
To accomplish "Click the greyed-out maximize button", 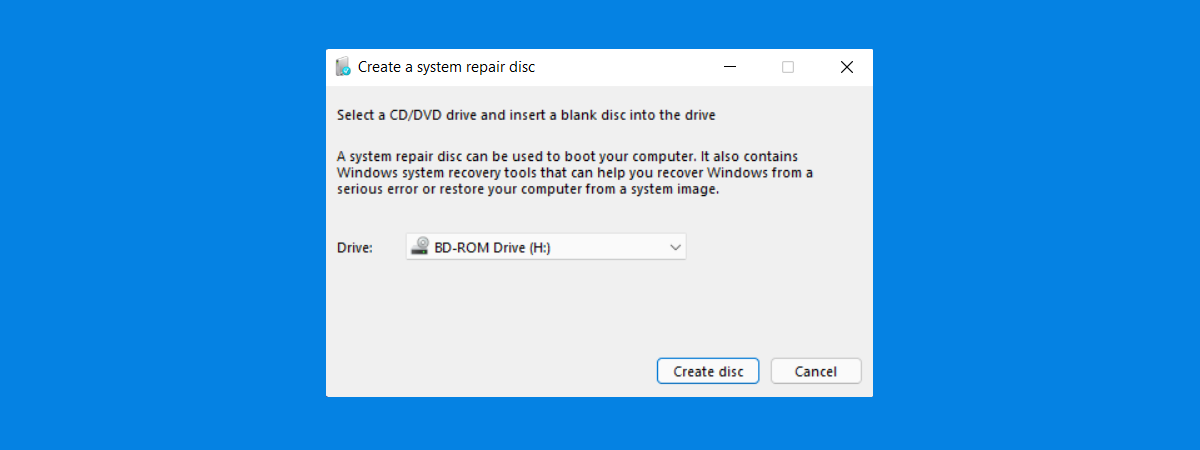I will [788, 67].
